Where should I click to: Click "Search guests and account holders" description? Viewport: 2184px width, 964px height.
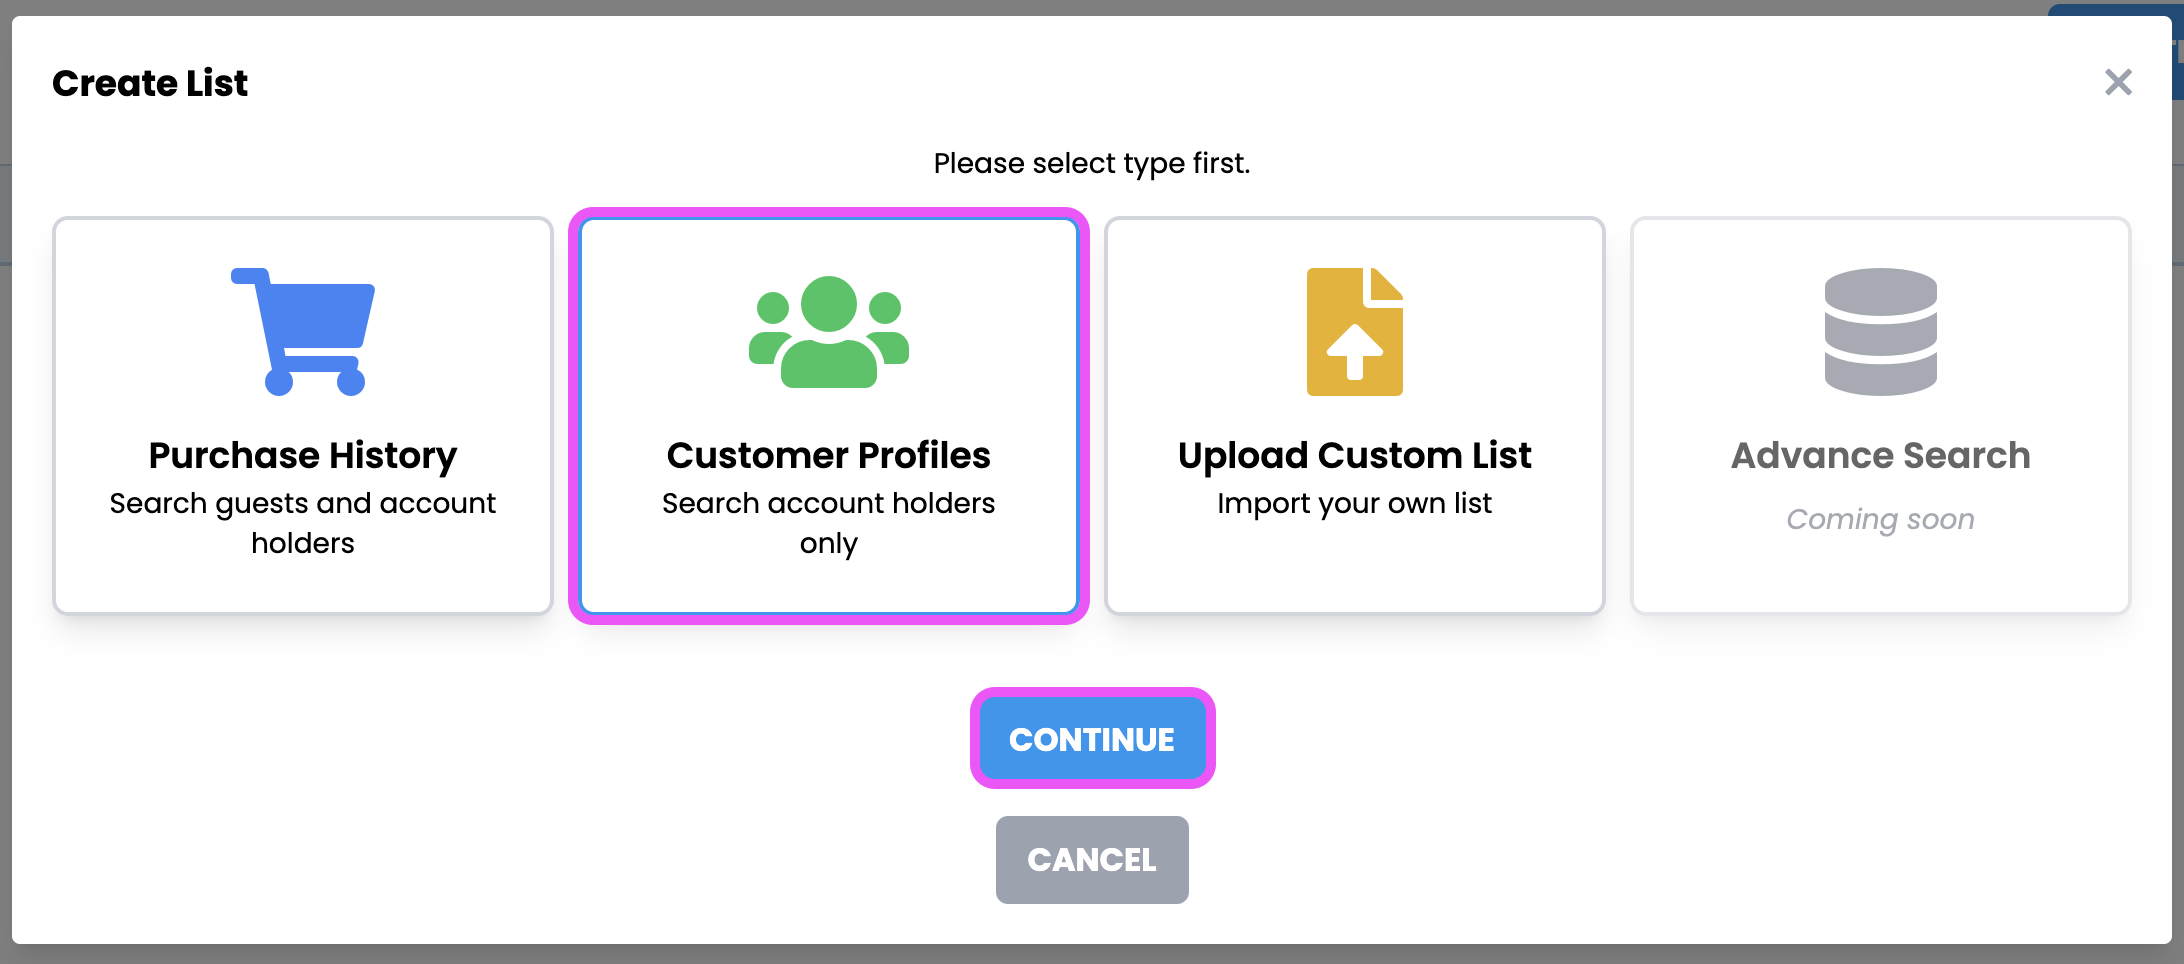pyautogui.click(x=303, y=523)
